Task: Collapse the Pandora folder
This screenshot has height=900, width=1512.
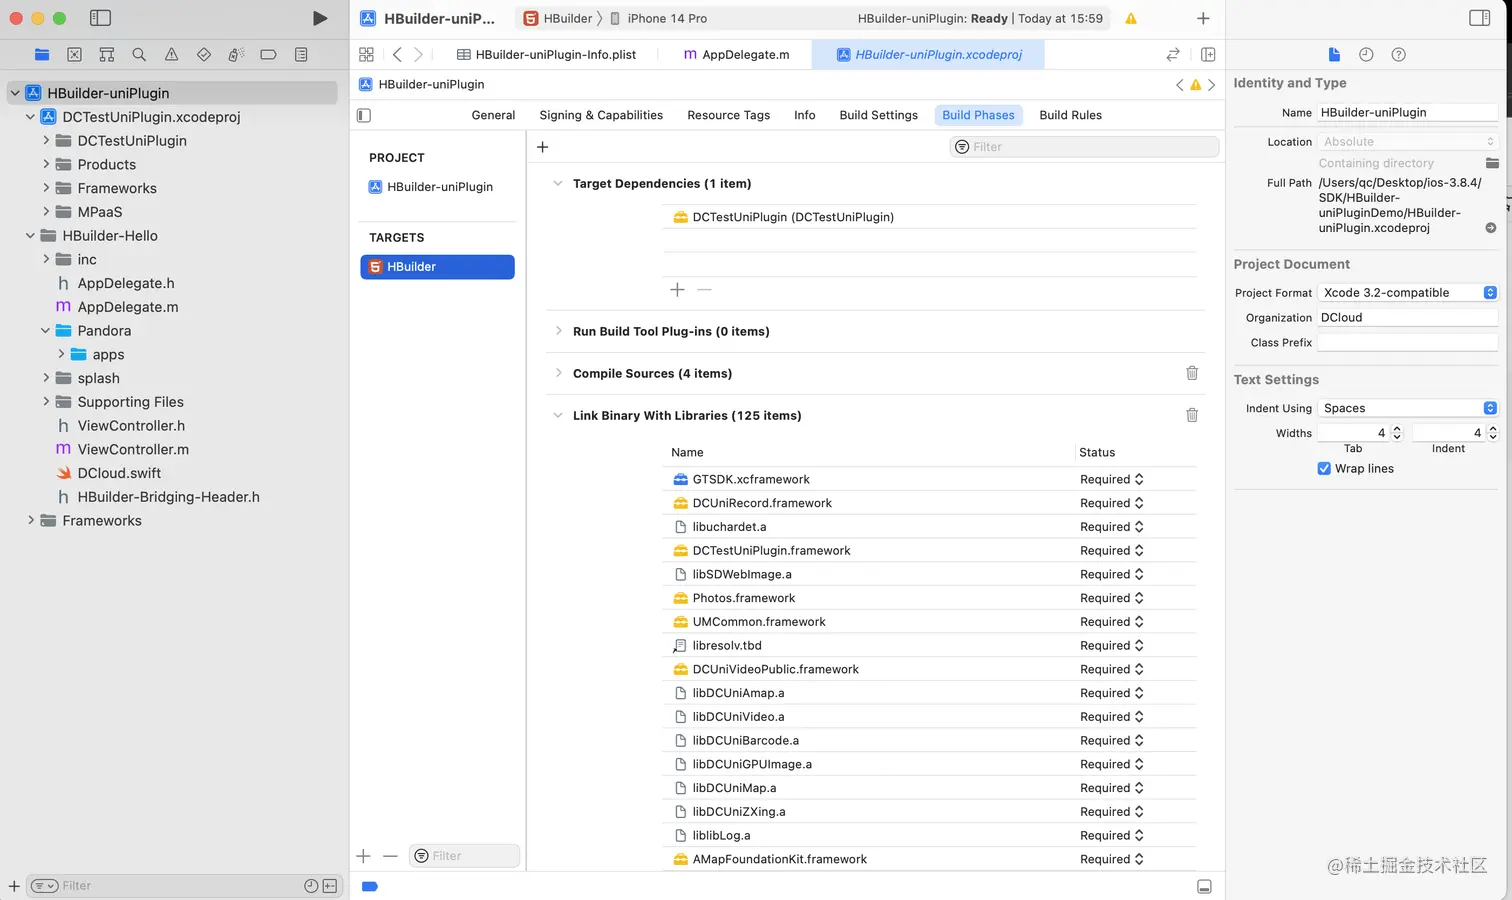Action: coord(46,331)
